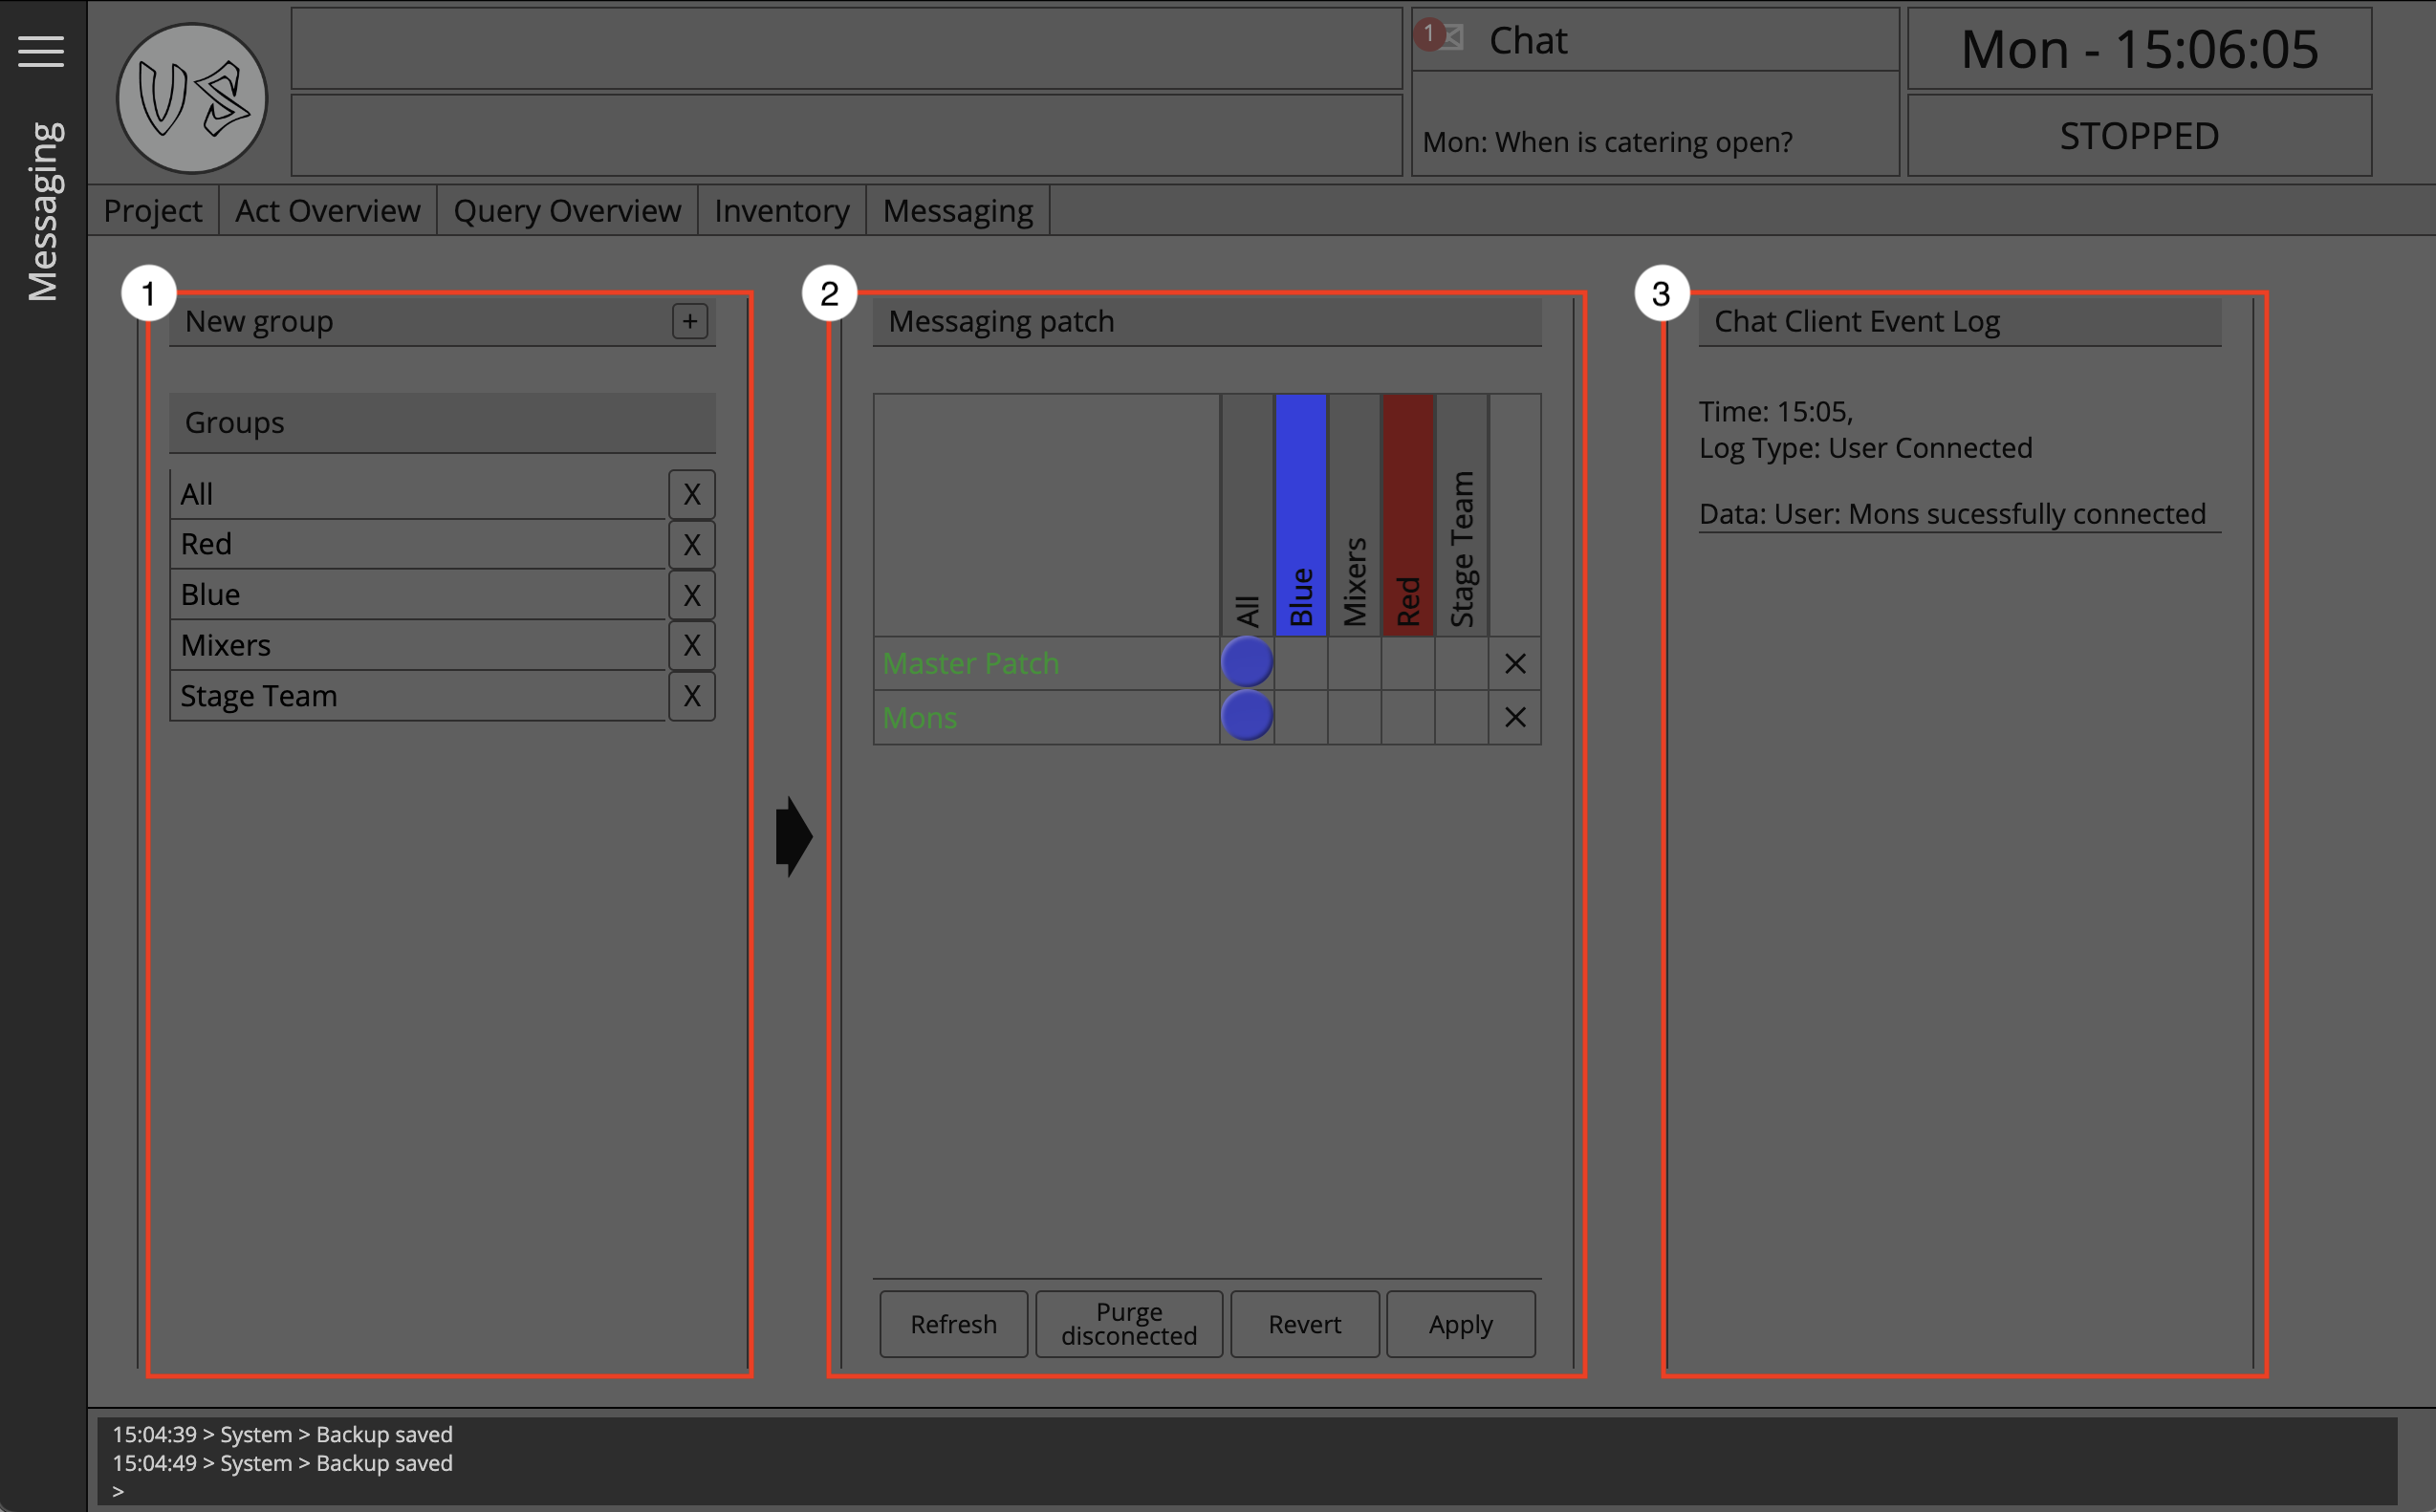Delete the Stage Team group

[x=692, y=696]
